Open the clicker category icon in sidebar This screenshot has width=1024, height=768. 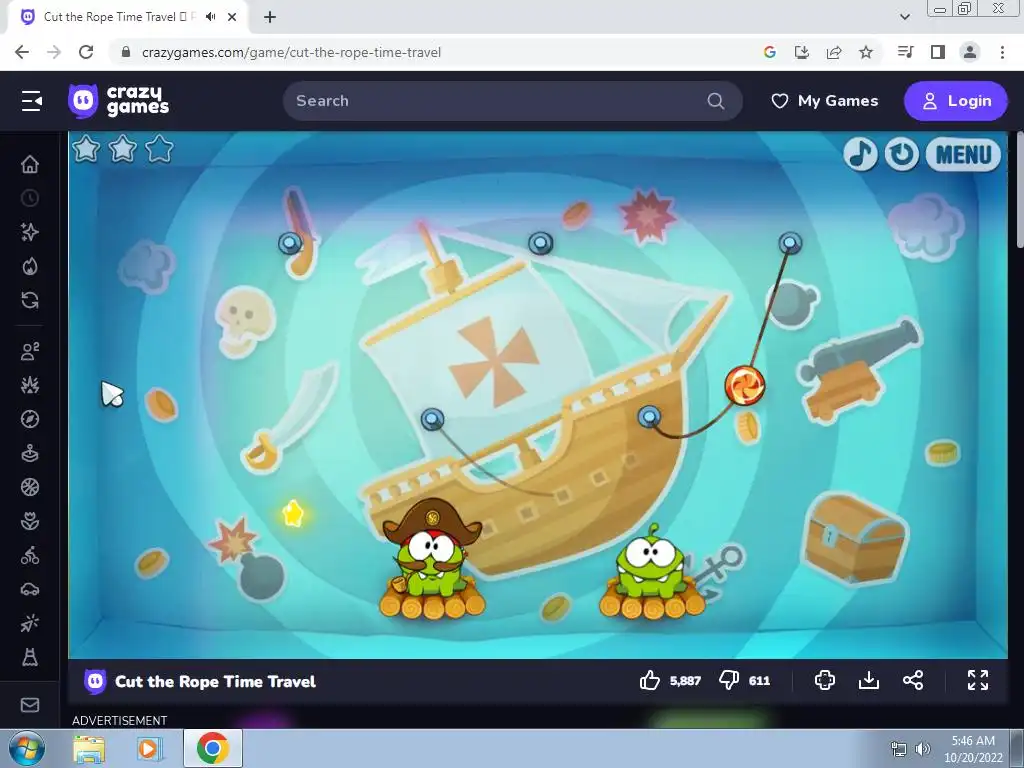30,623
